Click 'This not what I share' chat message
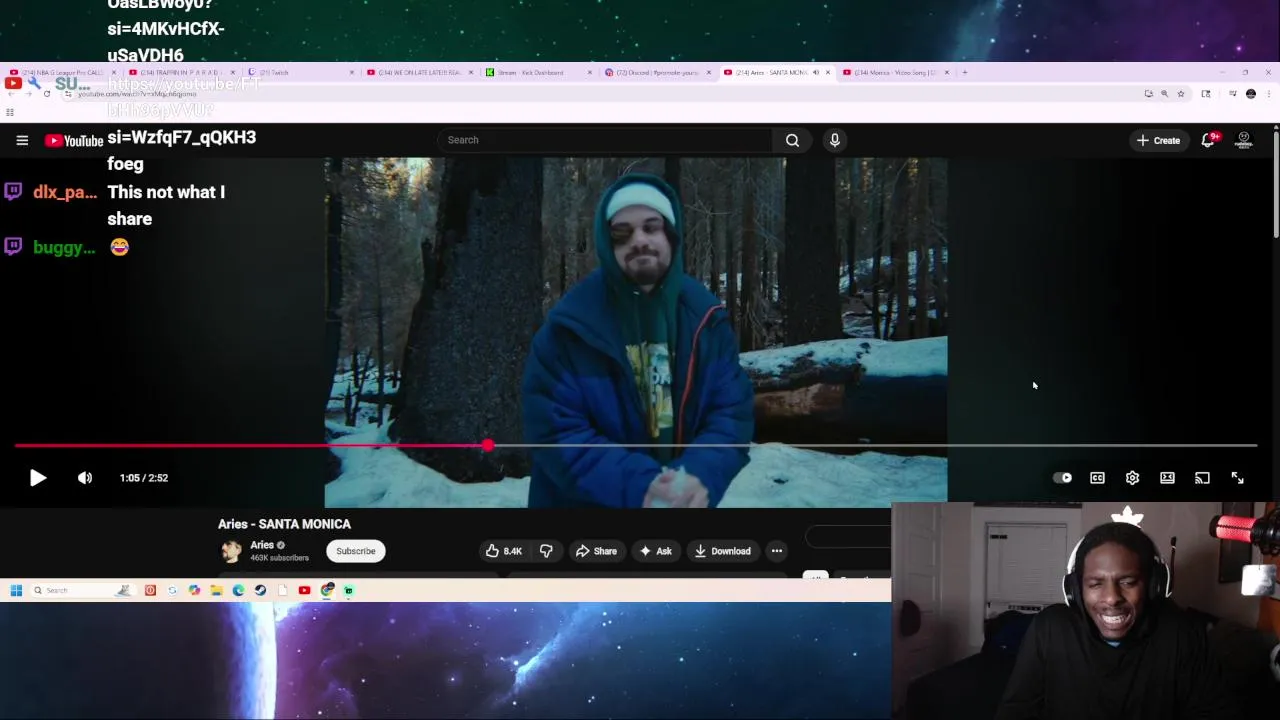 coord(166,205)
